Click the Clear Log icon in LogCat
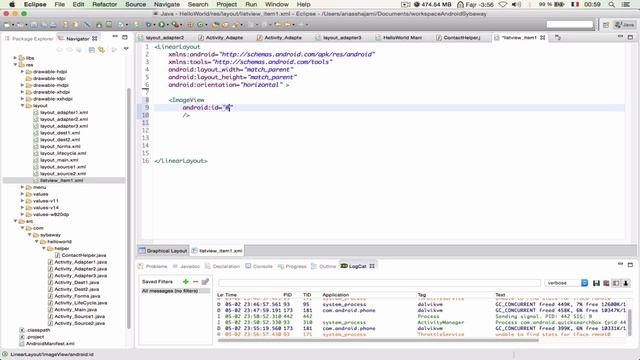The image size is (640, 360). tap(606, 283)
